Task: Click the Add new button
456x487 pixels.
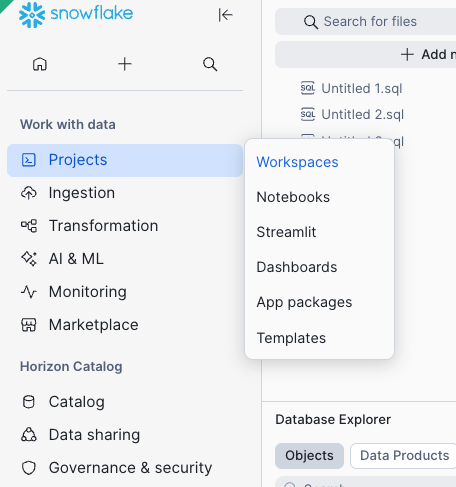Action: (365, 54)
